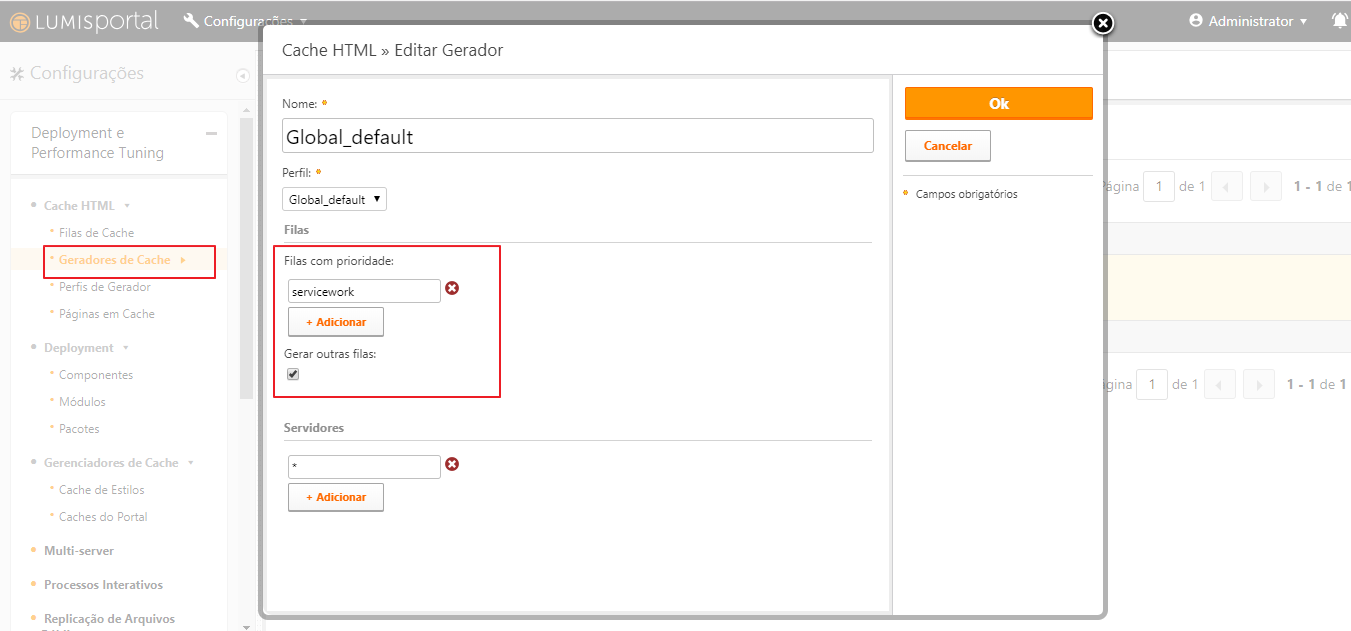
Task: Go to next page arrow
Action: 1265,187
